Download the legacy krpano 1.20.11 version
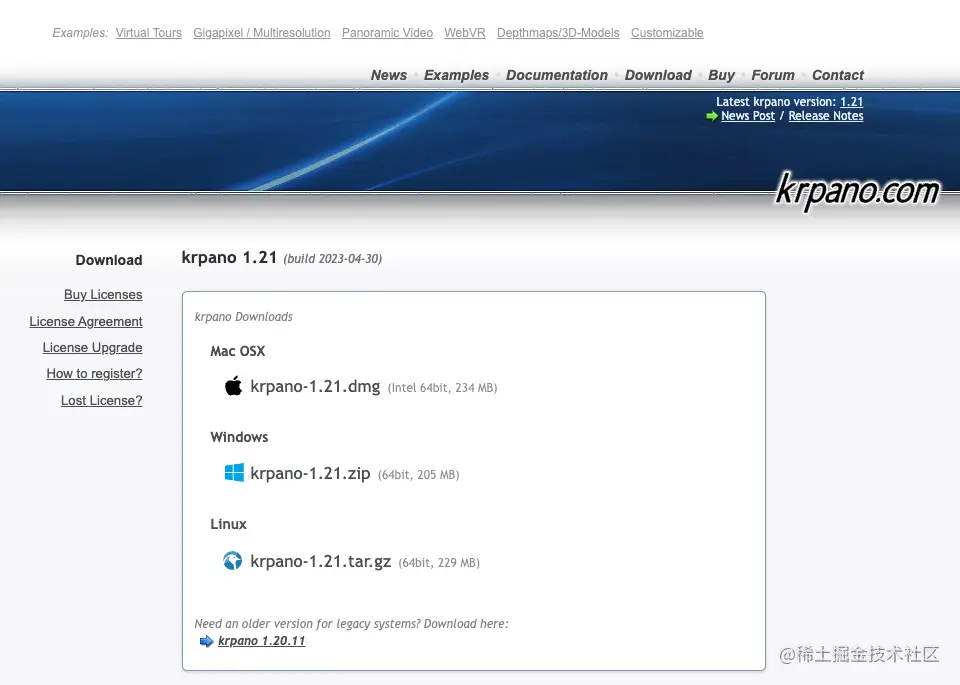 [262, 641]
